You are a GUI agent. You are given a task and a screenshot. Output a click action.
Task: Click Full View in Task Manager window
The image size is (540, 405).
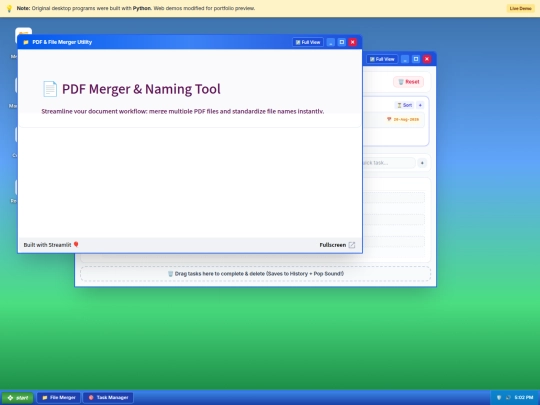click(382, 59)
